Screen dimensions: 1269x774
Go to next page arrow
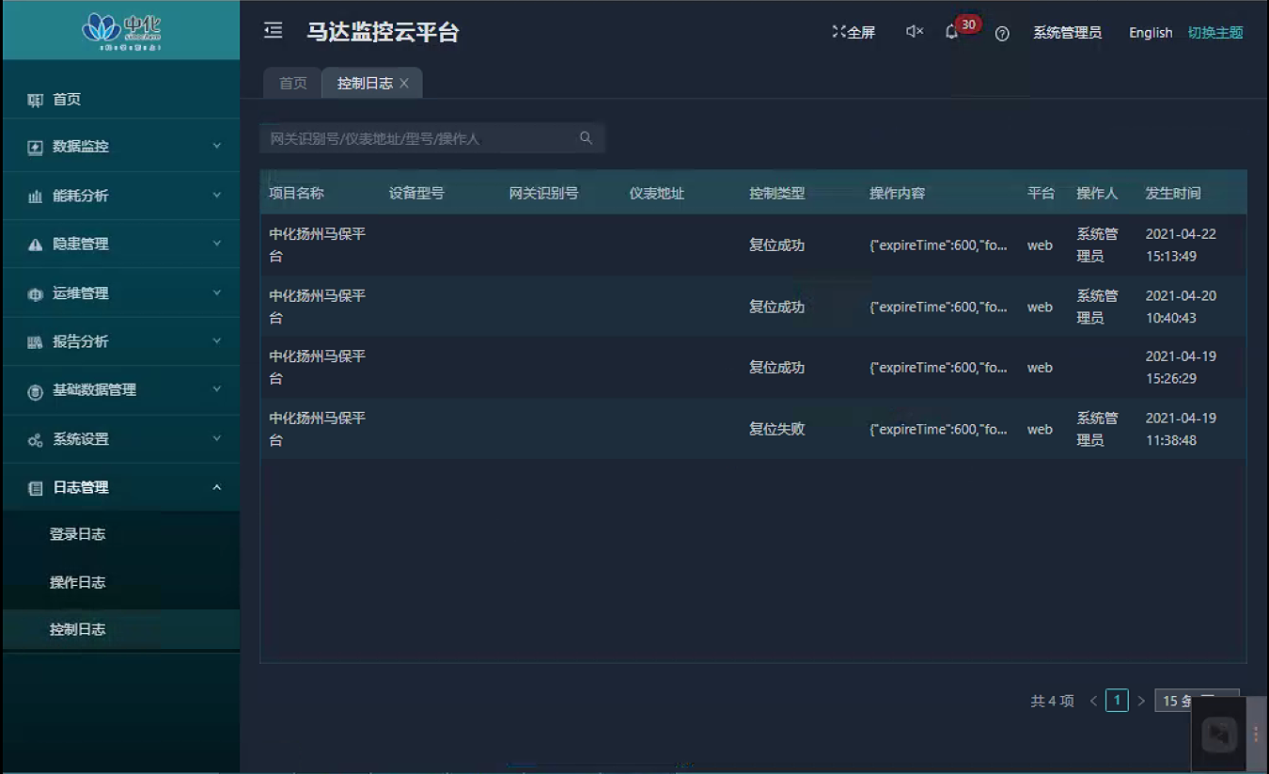tap(1141, 701)
